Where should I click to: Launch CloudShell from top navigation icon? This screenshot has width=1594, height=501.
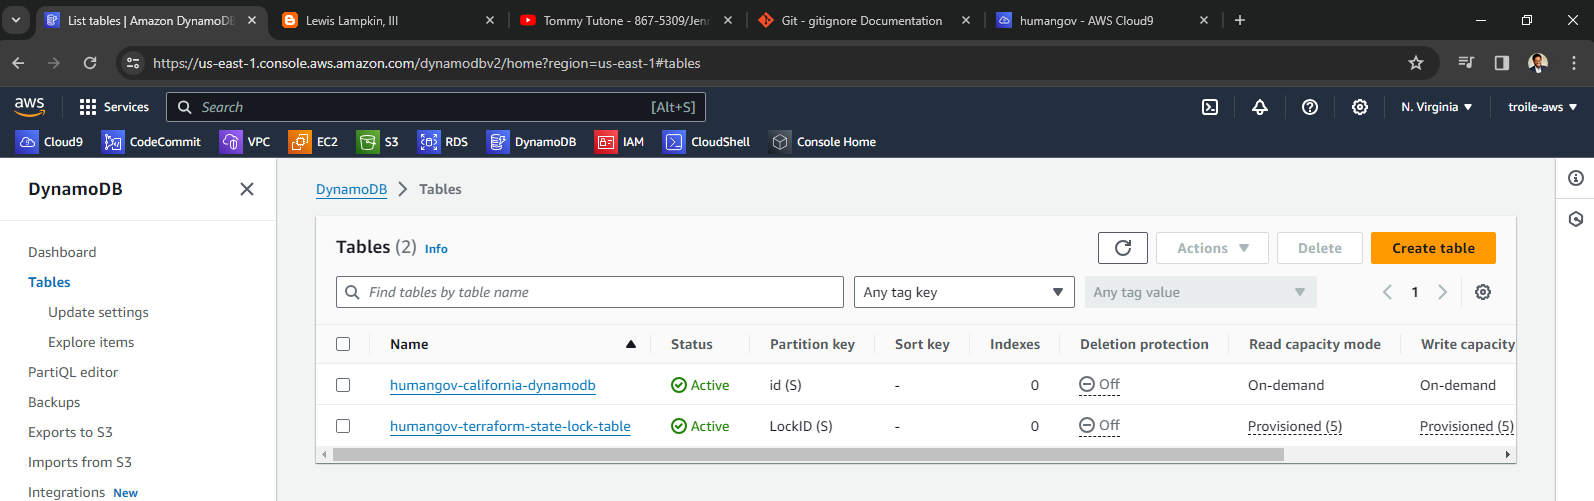click(1210, 107)
